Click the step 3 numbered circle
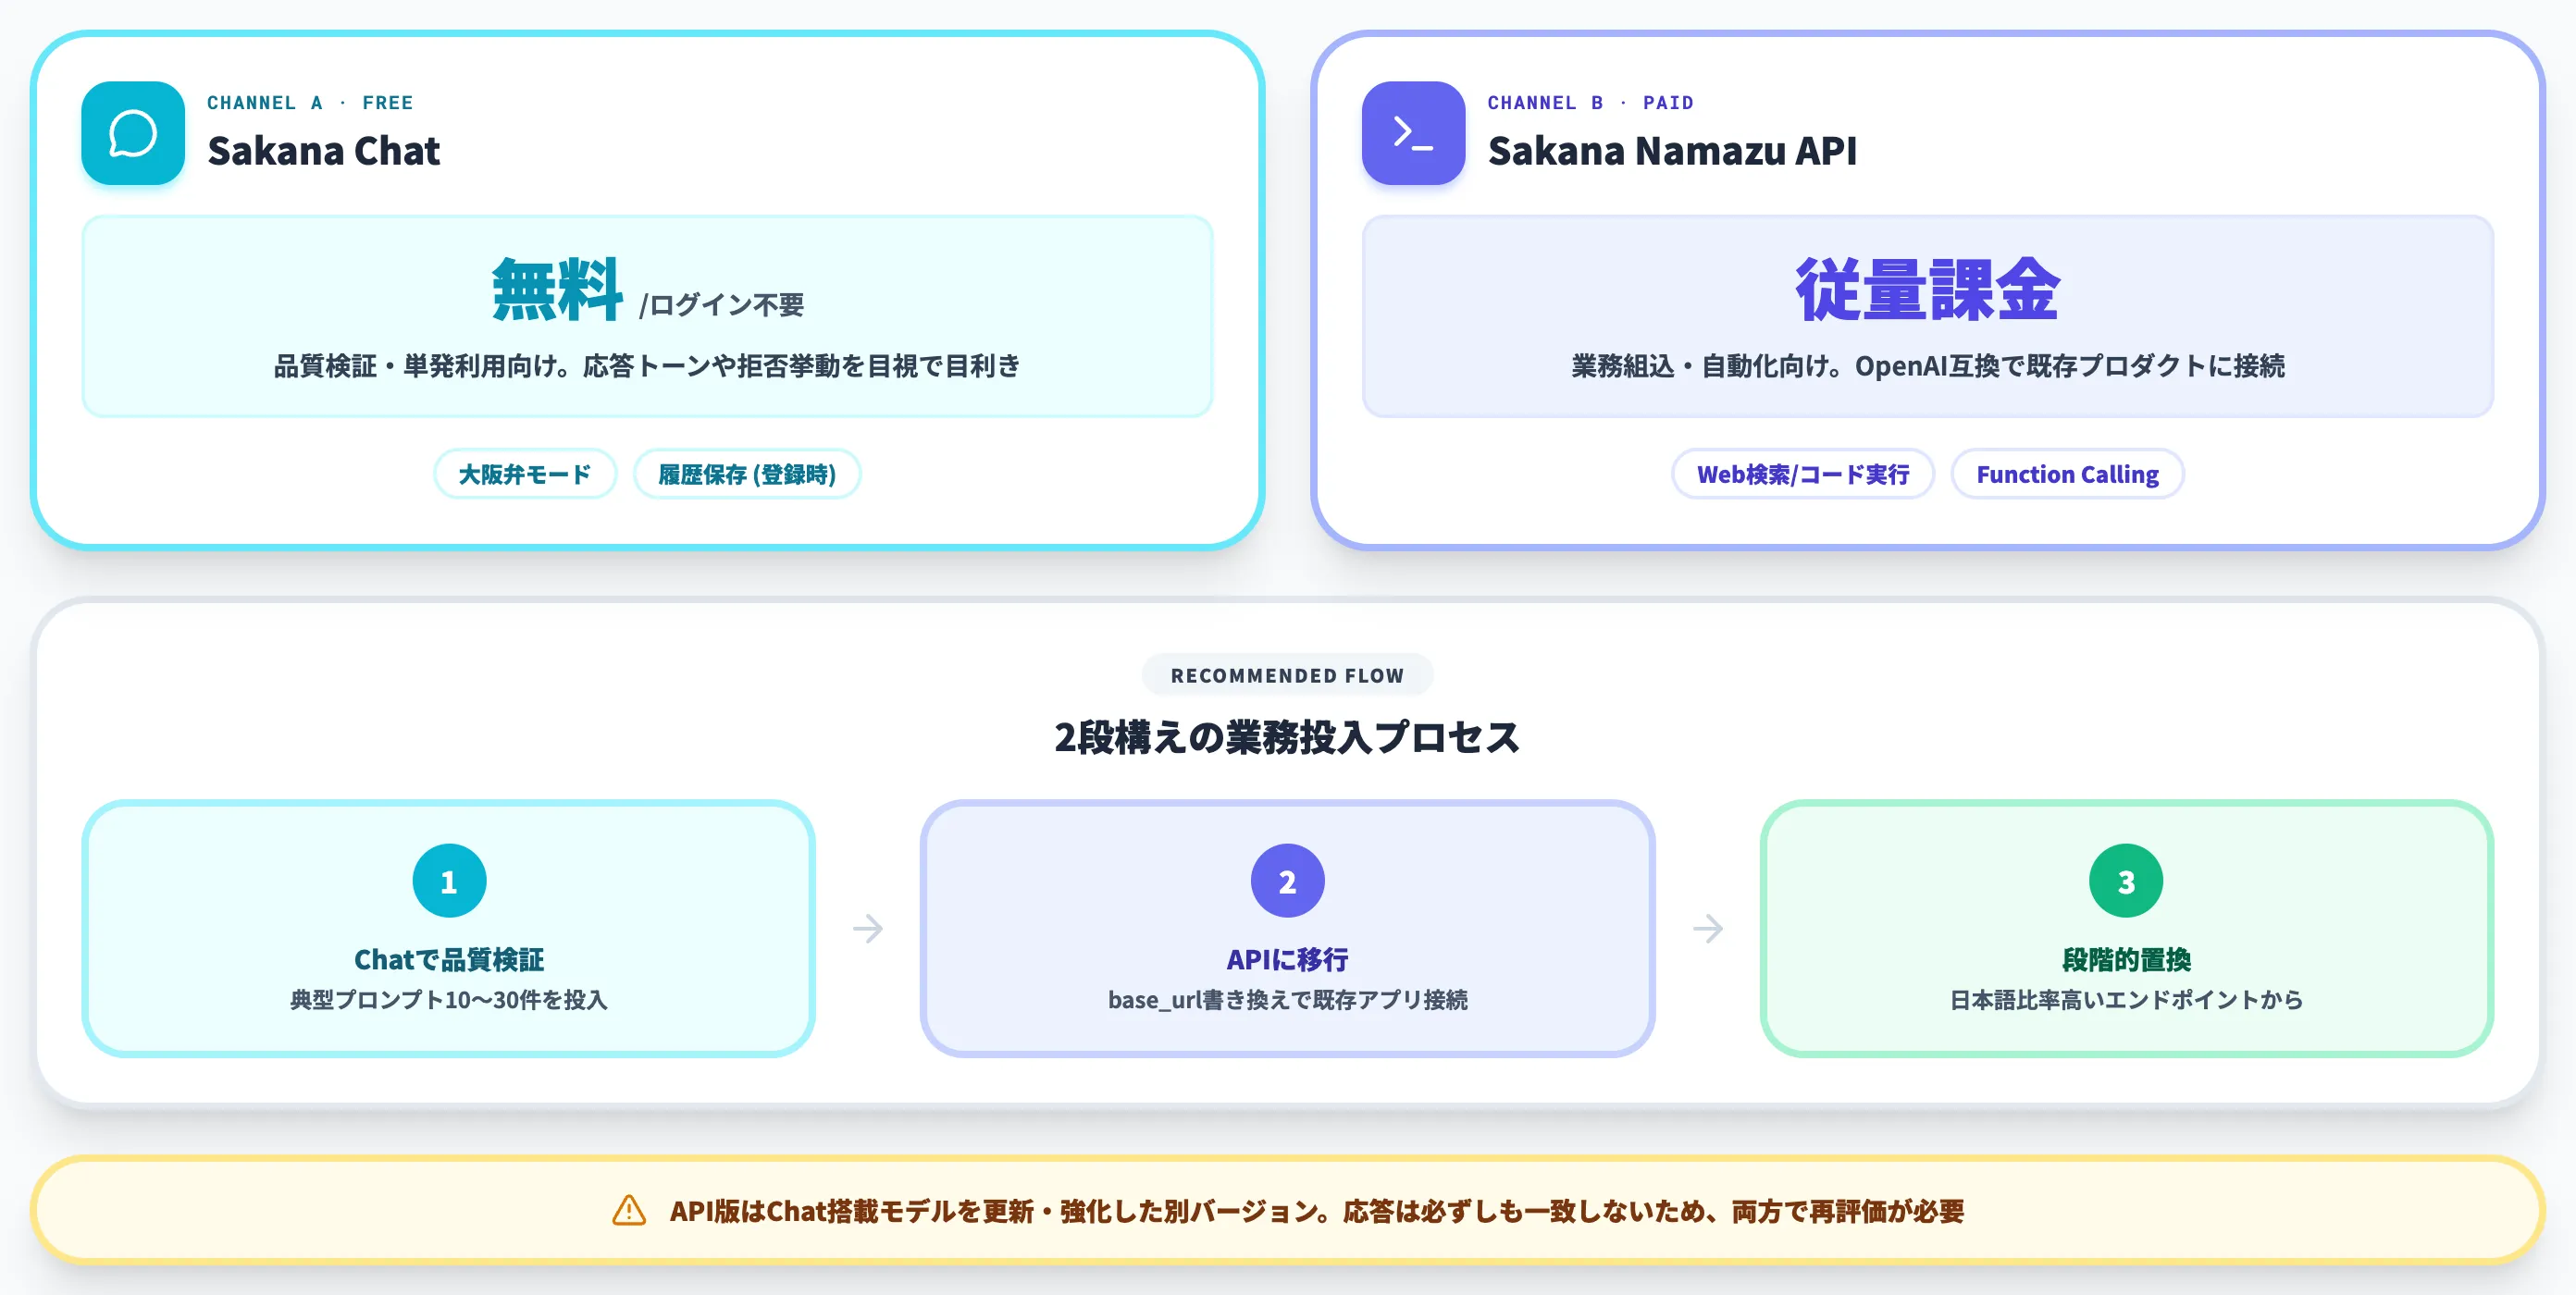Screen dimensions: 2576x1295 [x=2126, y=881]
